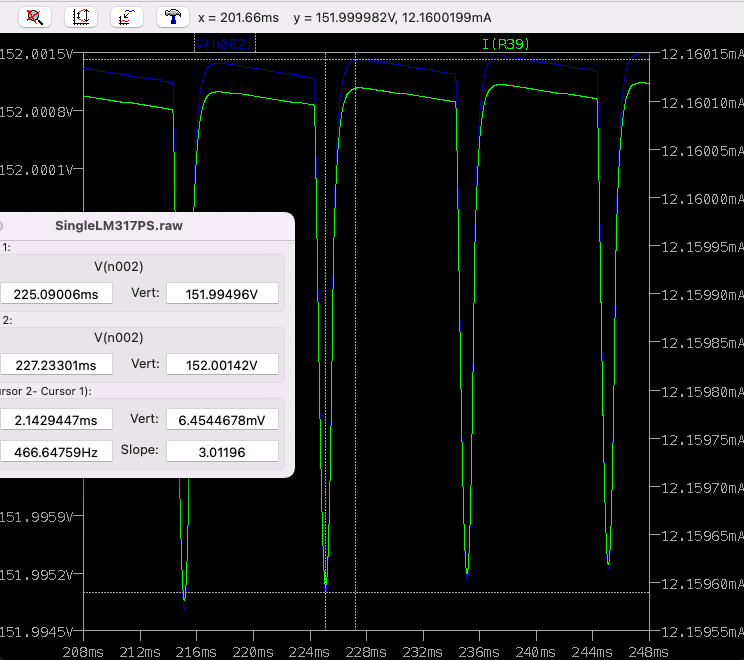This screenshot has width=744, height=660.
Task: Click time axis label 240ms
Action: pos(535,652)
